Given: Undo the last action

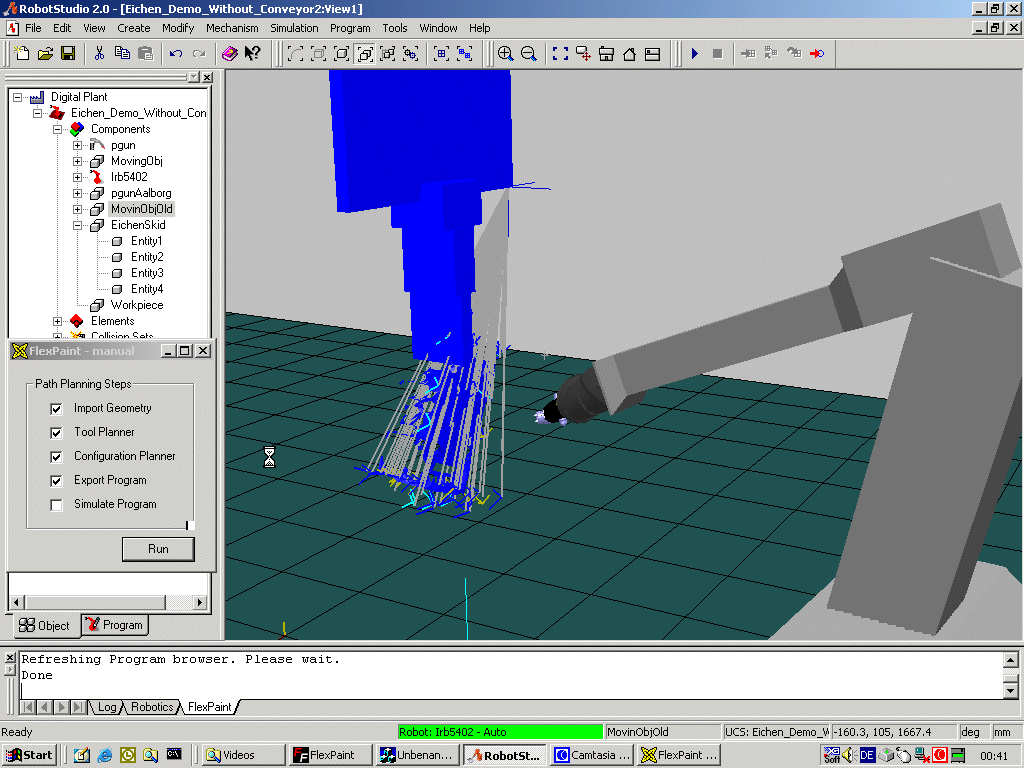Looking at the screenshot, I should click(x=176, y=54).
